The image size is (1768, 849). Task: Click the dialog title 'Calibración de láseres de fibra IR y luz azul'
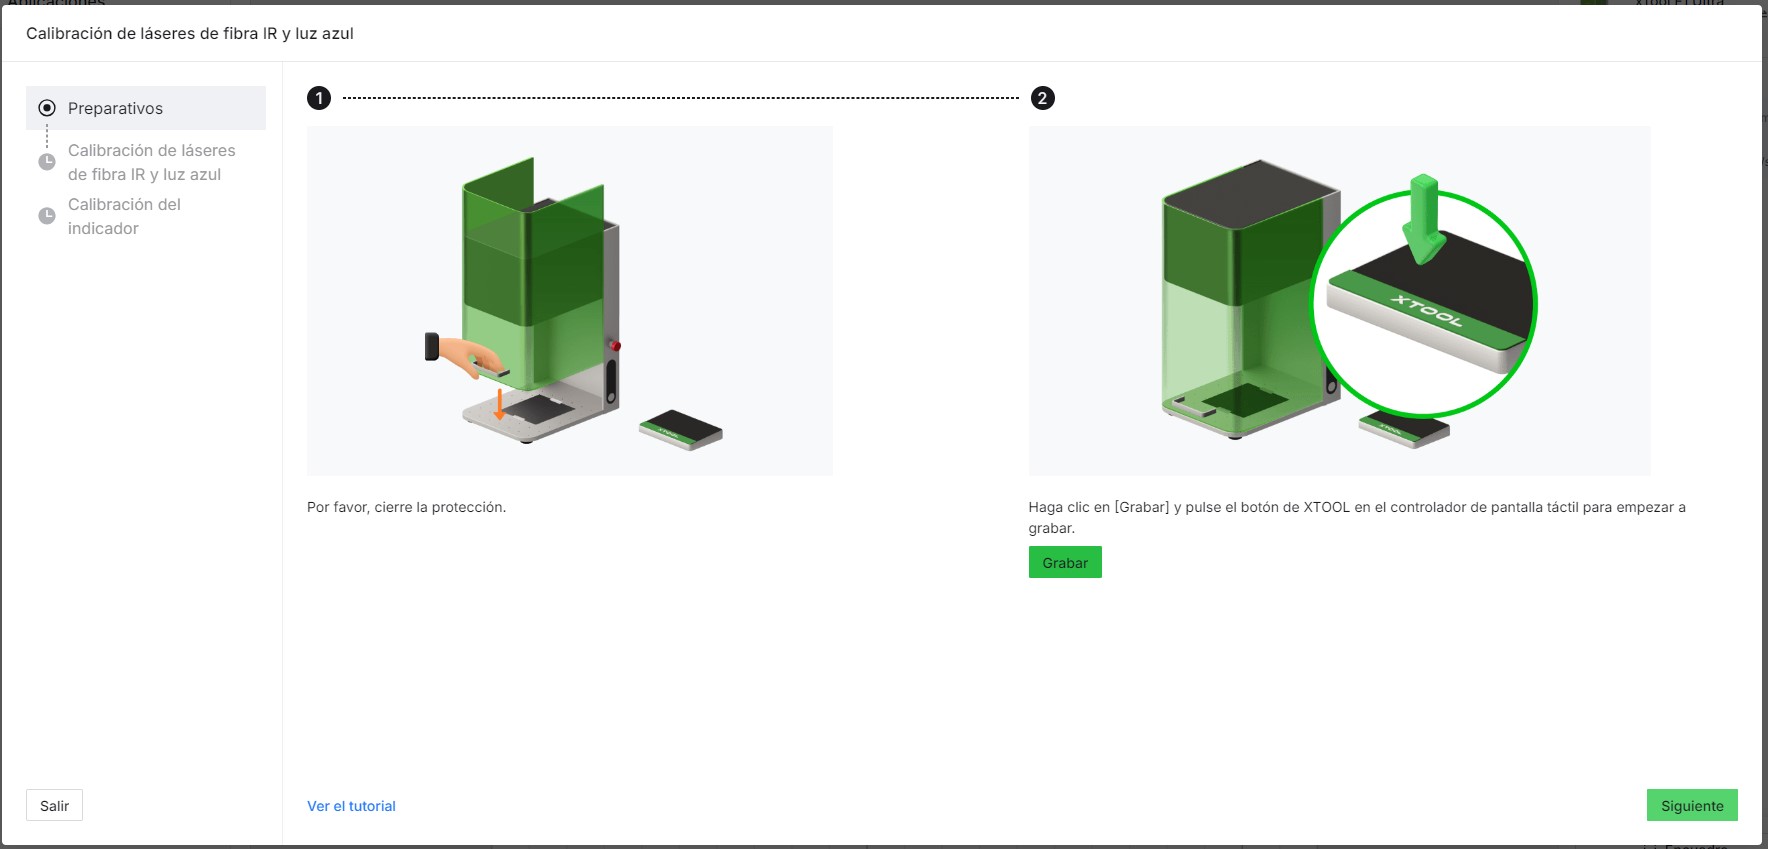click(190, 33)
